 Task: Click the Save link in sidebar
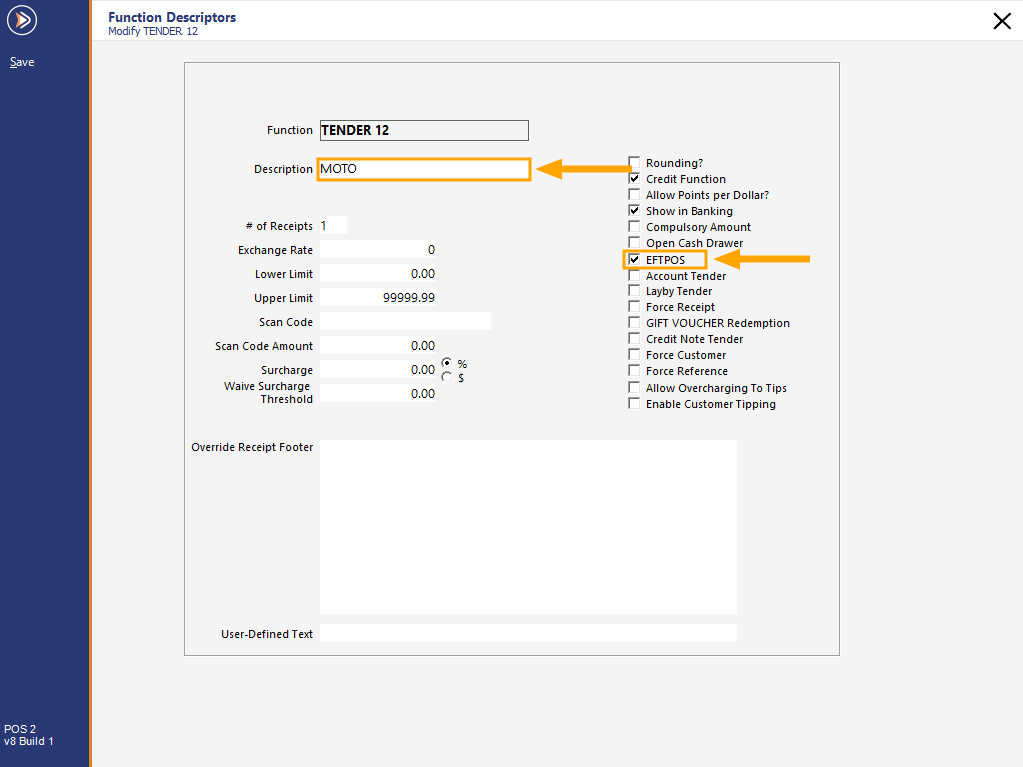pos(21,61)
